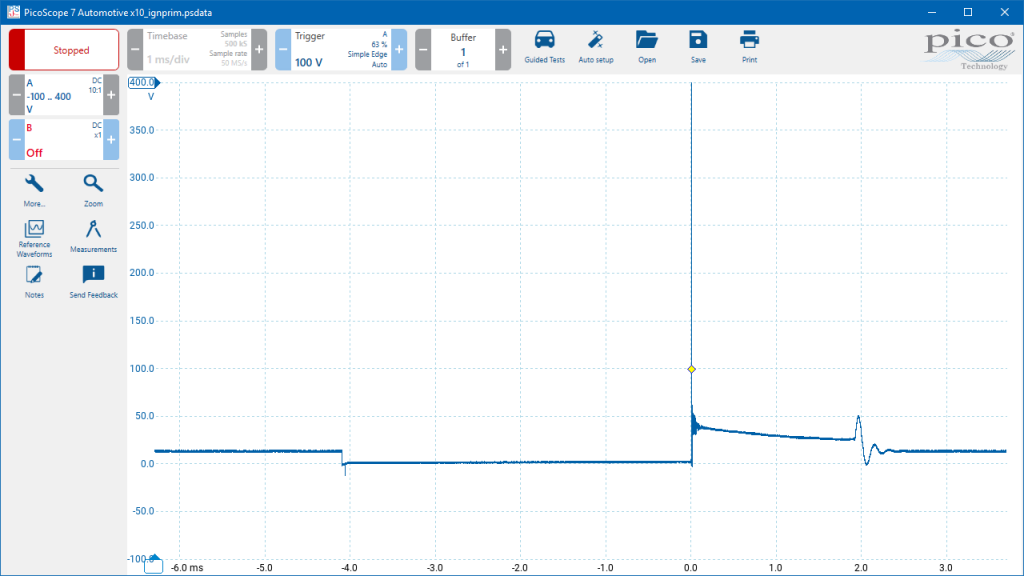Open Channel A range settings
Image resolution: width=1024 pixels, height=576 pixels.
[x=64, y=95]
